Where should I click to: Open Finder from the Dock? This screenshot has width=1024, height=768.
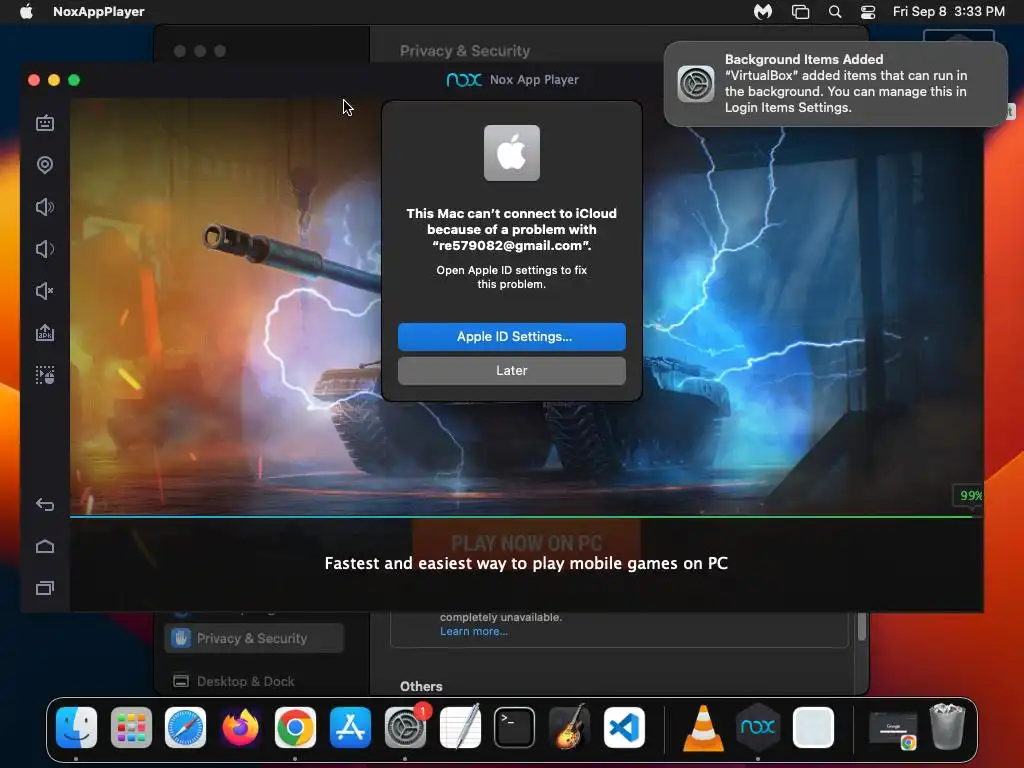click(x=76, y=727)
